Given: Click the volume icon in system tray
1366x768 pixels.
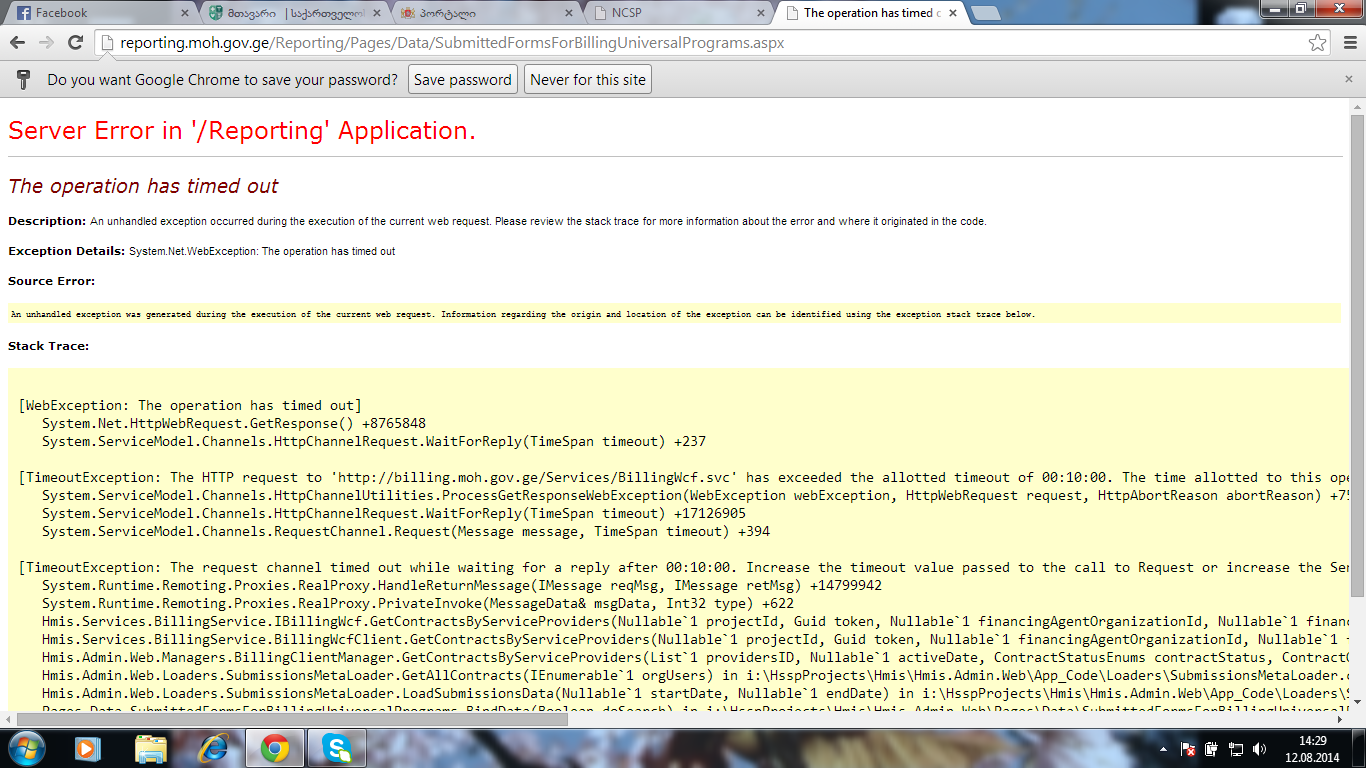Looking at the screenshot, I should [1259, 749].
